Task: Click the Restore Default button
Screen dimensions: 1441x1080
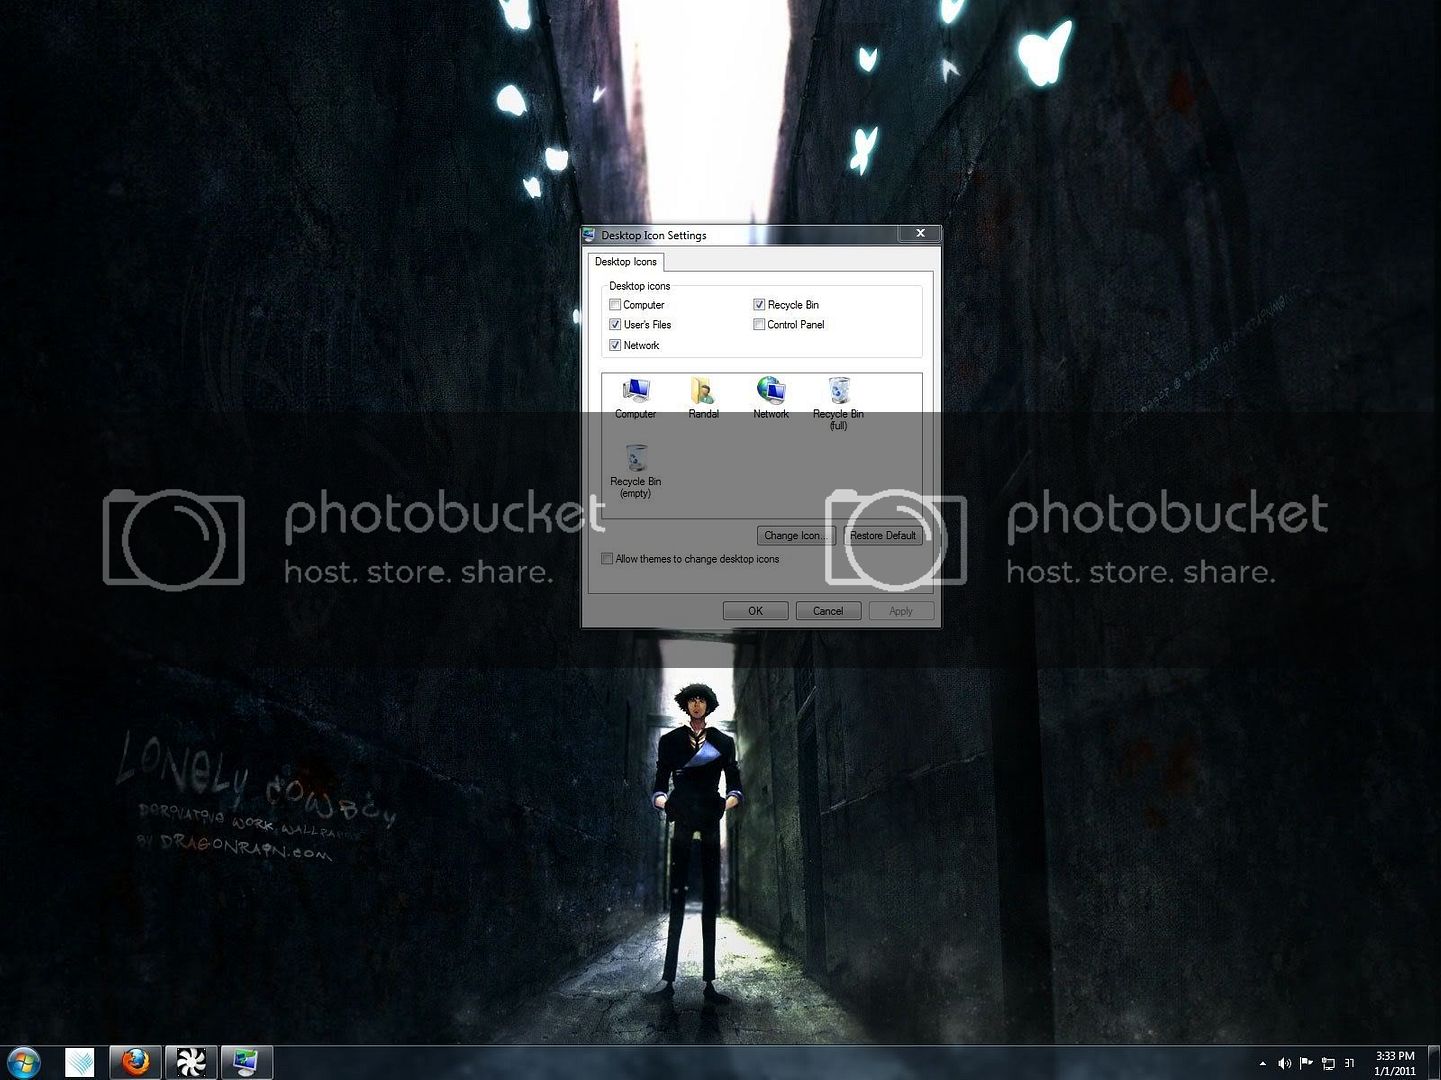Action: click(x=883, y=536)
